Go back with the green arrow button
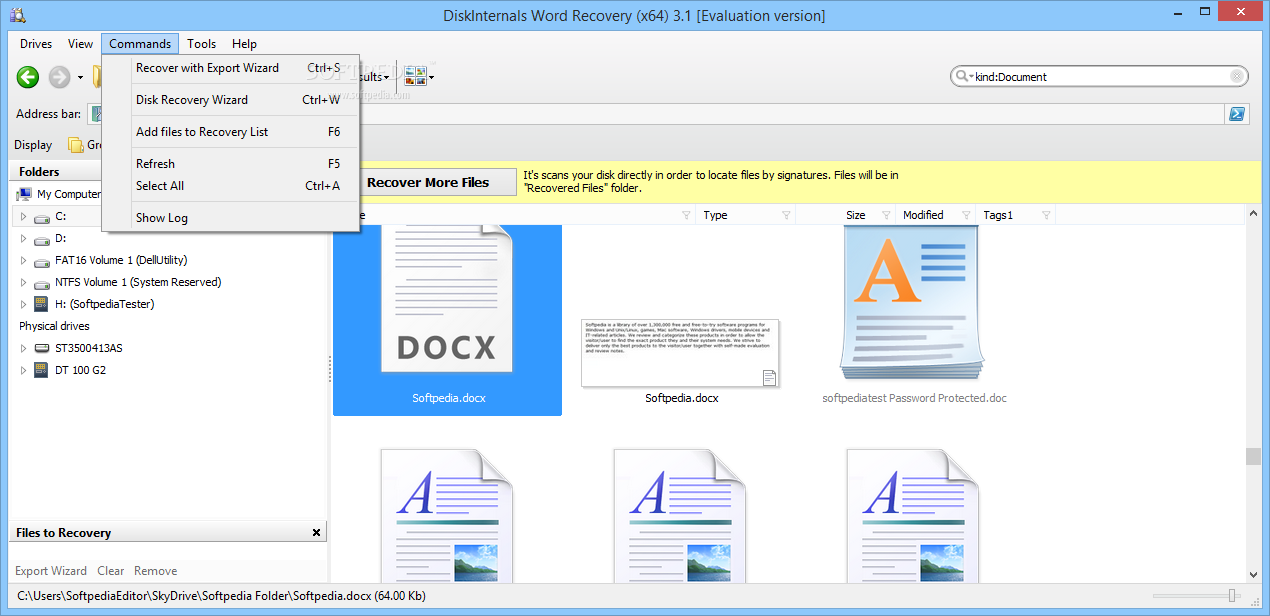 (x=28, y=77)
